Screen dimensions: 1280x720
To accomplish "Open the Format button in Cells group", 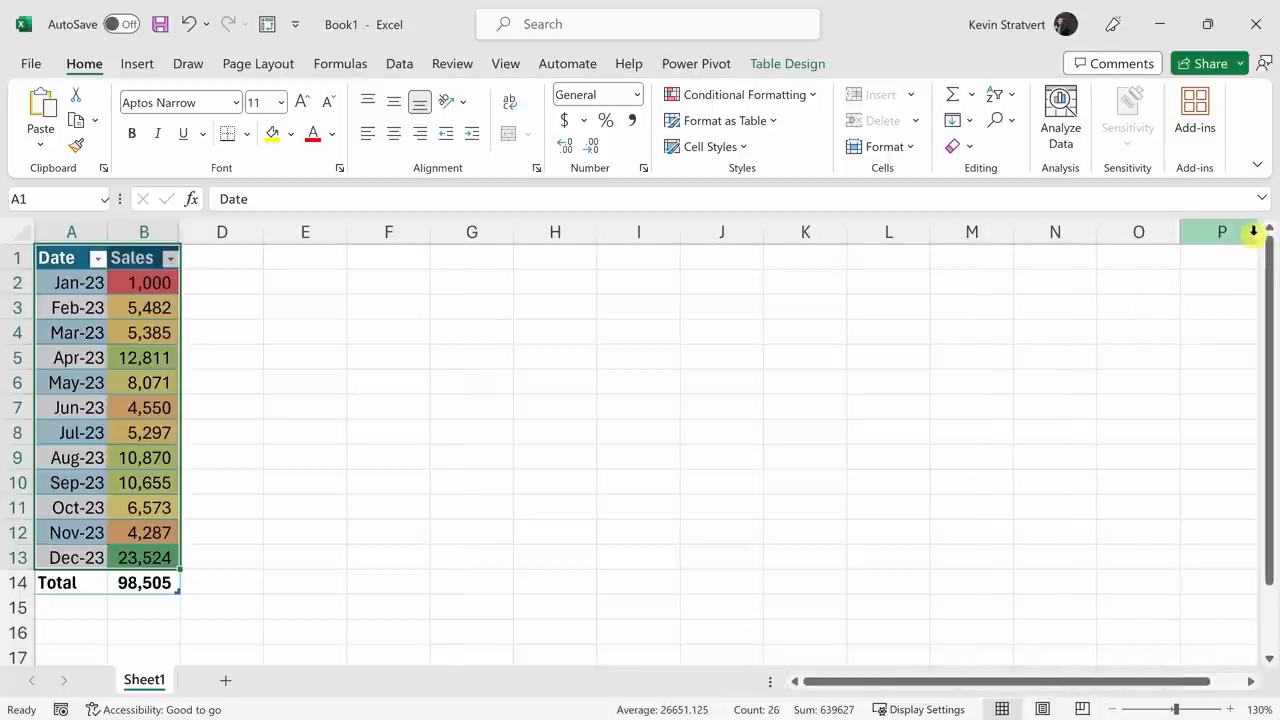I will [x=880, y=146].
